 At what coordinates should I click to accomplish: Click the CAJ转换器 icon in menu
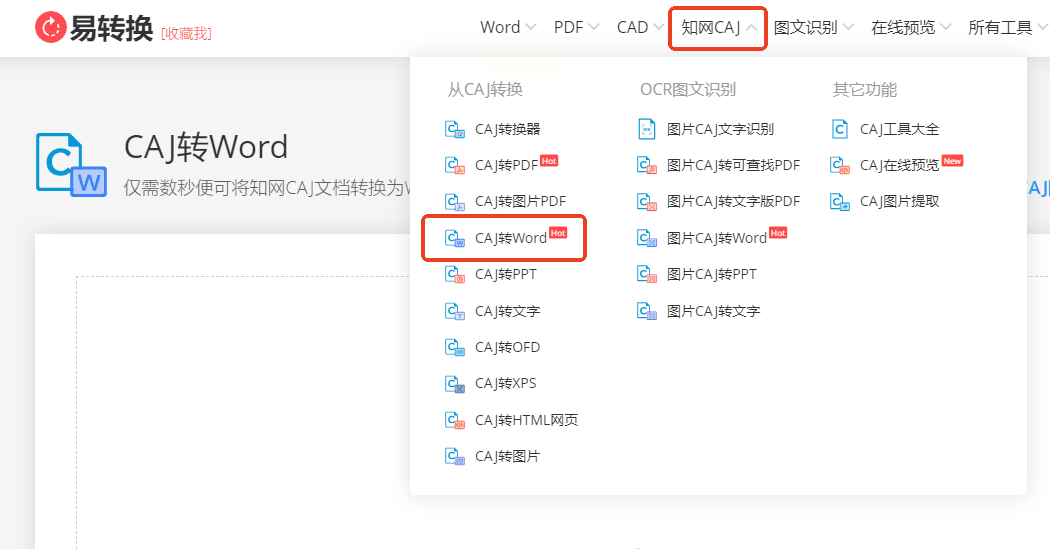455,129
